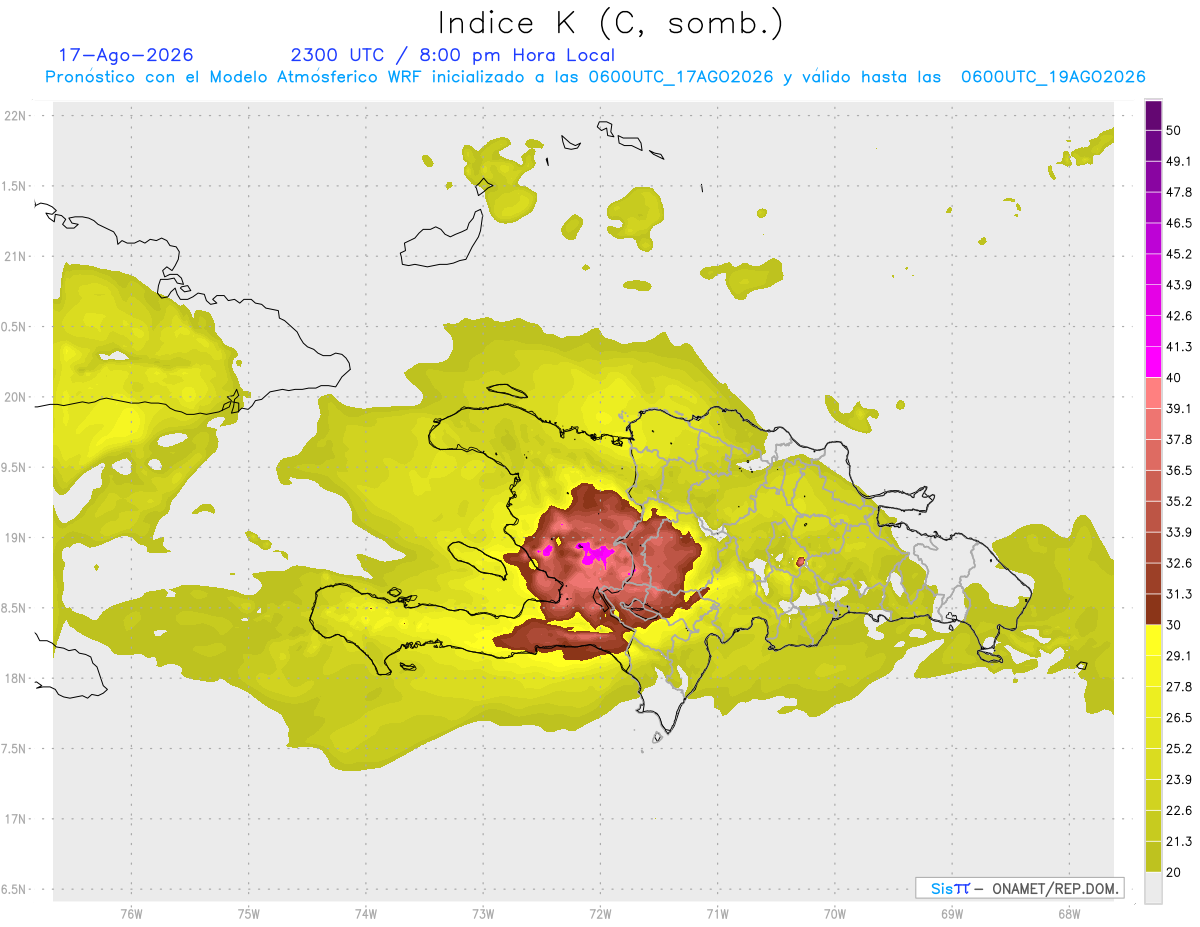Screen dimensions: 1200x927
Task: Click the "19N" latitude axis label
Action: point(17,538)
